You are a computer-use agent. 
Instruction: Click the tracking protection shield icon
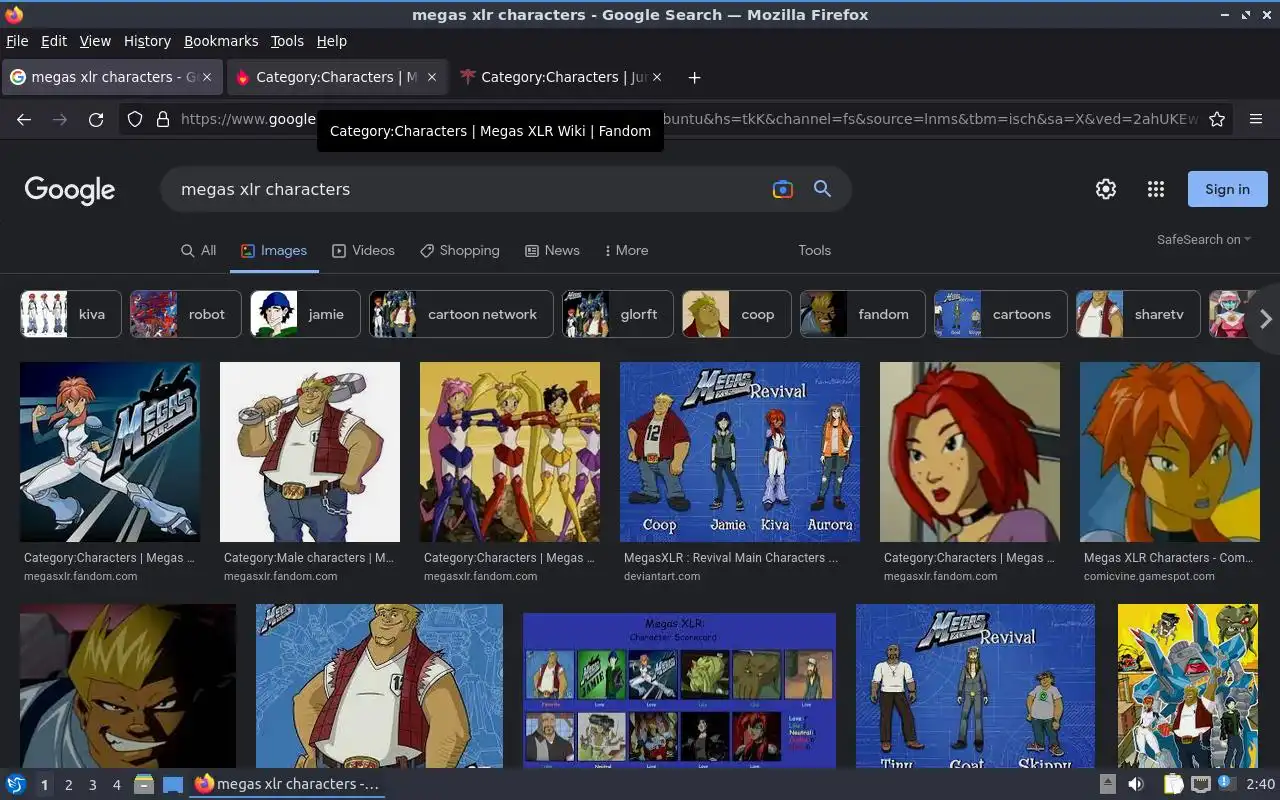[135, 119]
